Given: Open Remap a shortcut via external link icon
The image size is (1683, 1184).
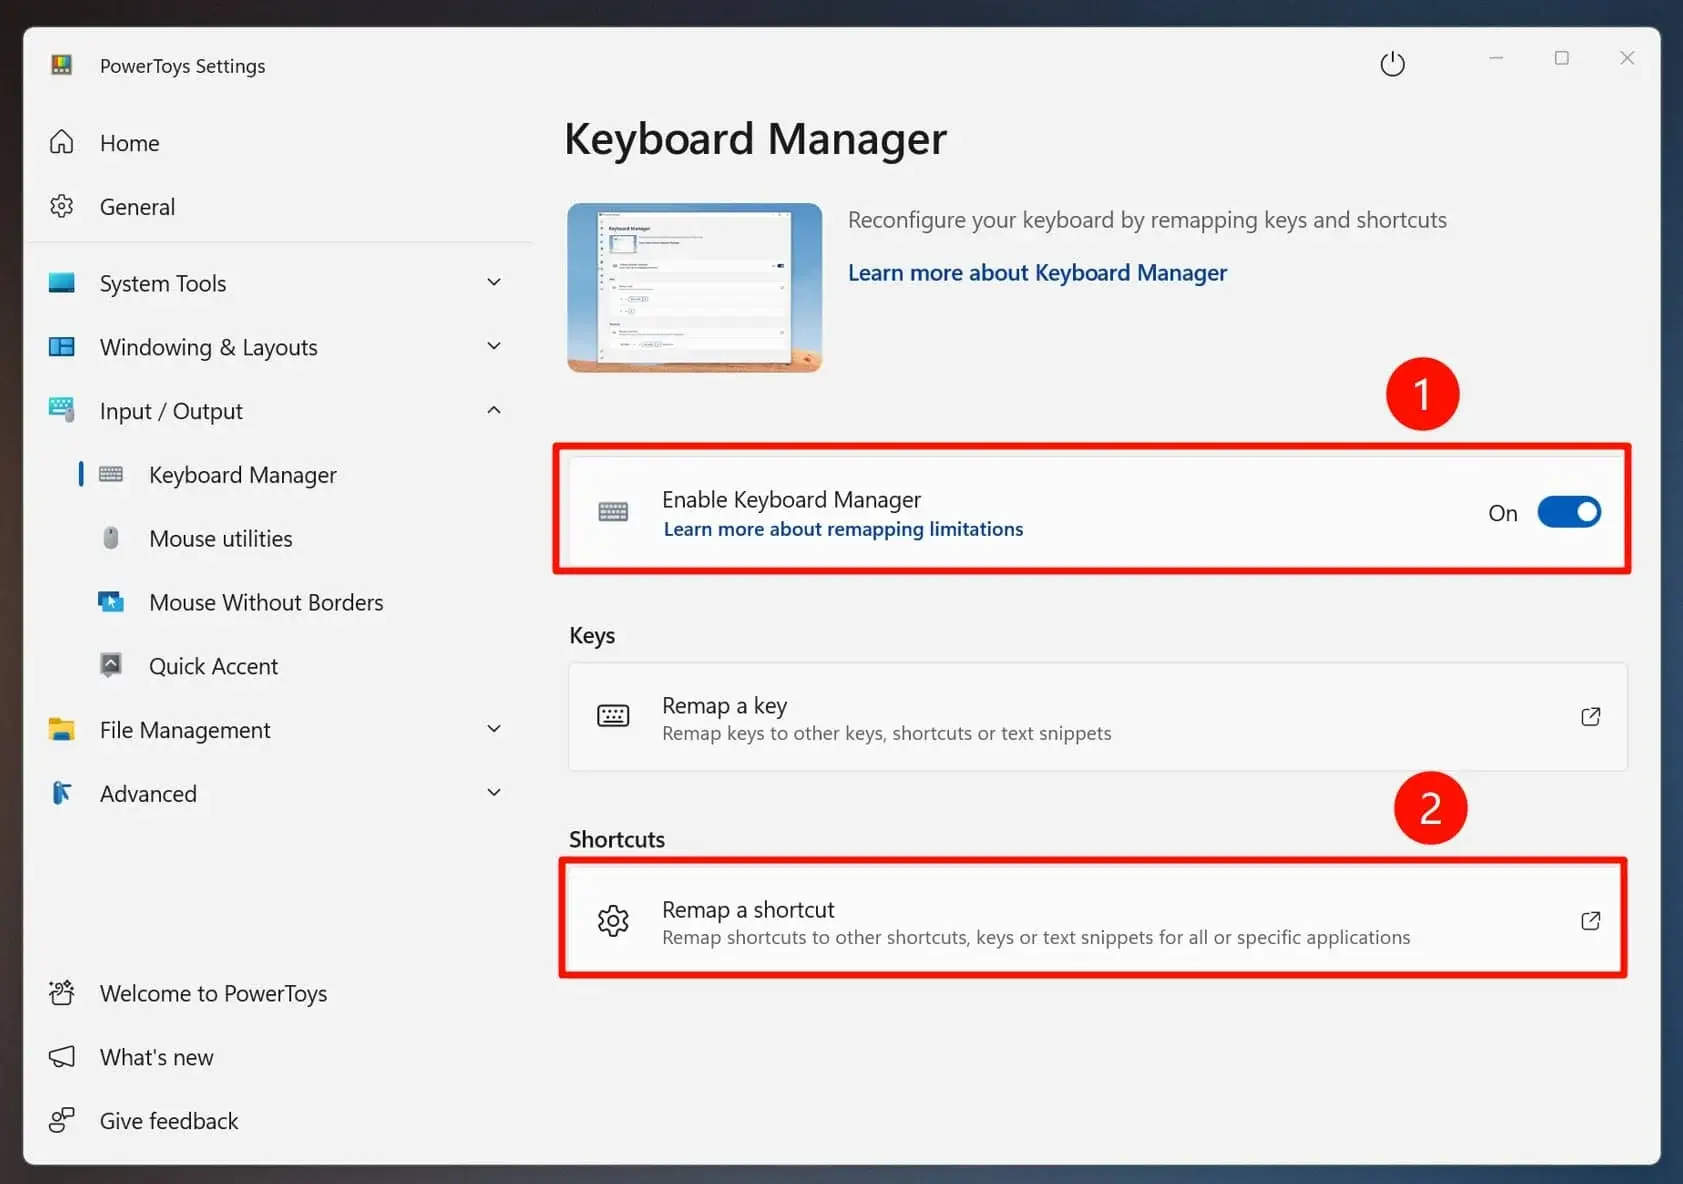Looking at the screenshot, I should tap(1590, 920).
